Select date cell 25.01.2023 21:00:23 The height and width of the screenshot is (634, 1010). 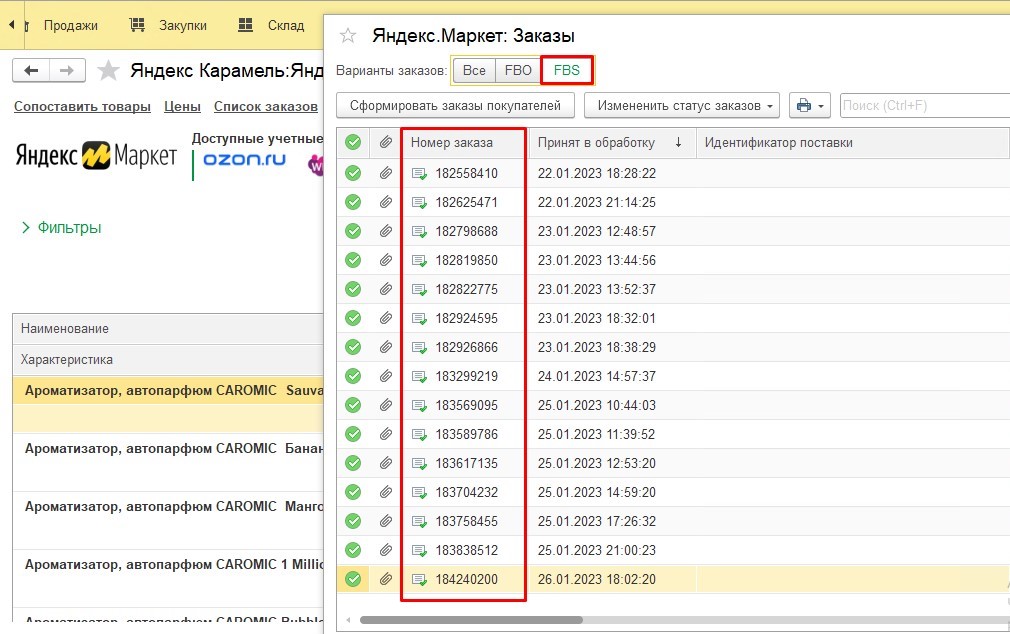coord(596,550)
